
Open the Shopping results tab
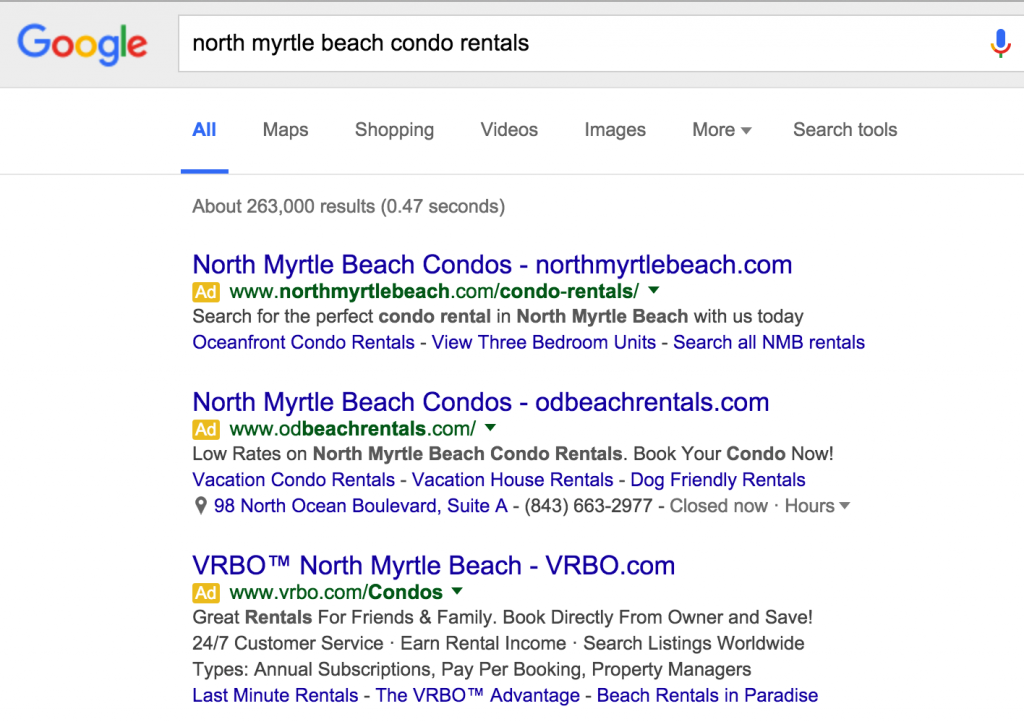[394, 130]
